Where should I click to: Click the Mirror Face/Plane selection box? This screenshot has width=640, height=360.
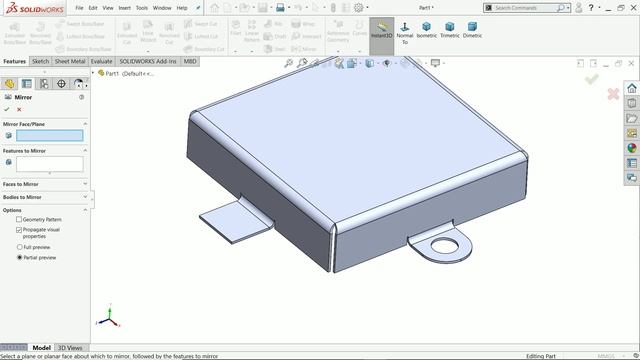coord(49,136)
